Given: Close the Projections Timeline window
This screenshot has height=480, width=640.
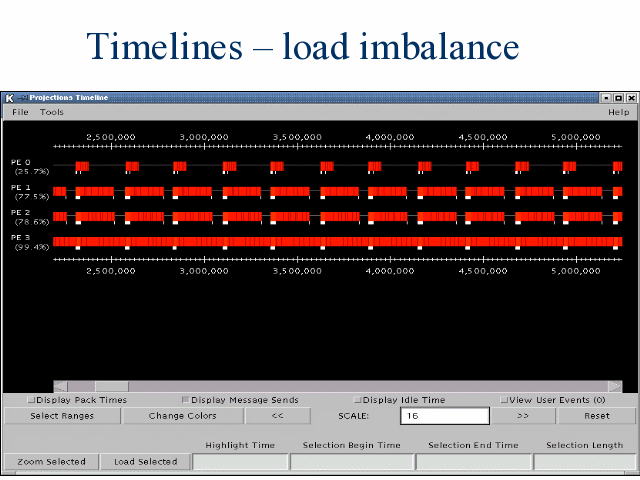Looking at the screenshot, I should [x=630, y=98].
